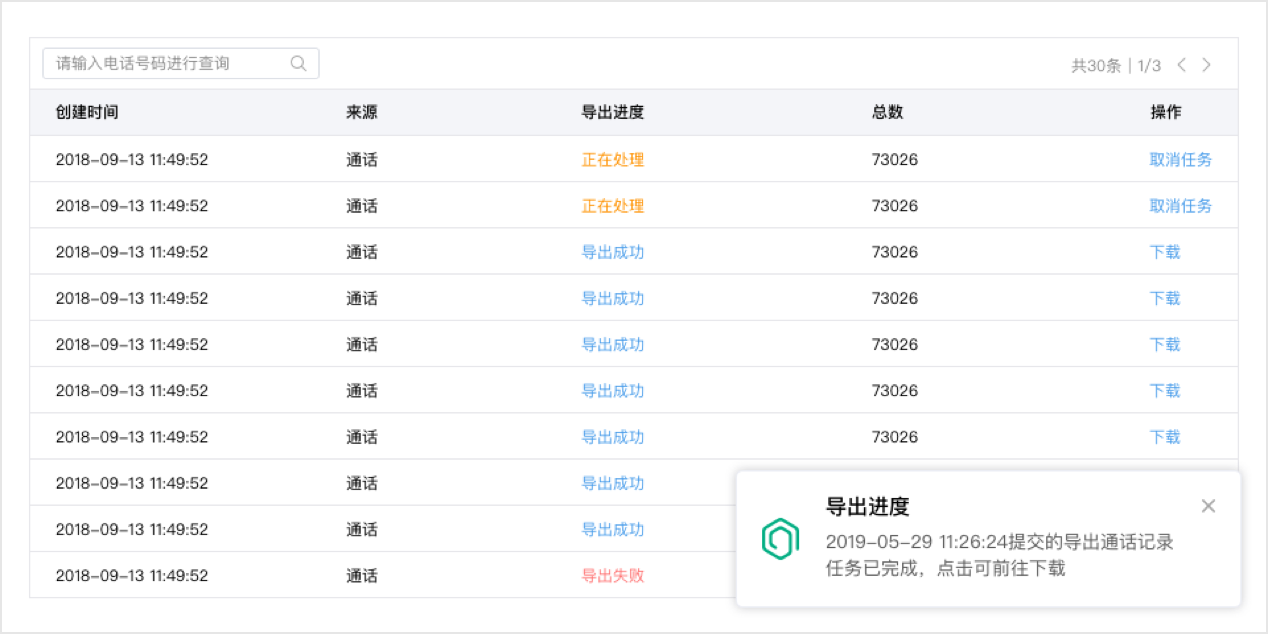Click the 操作 column header

(1165, 112)
